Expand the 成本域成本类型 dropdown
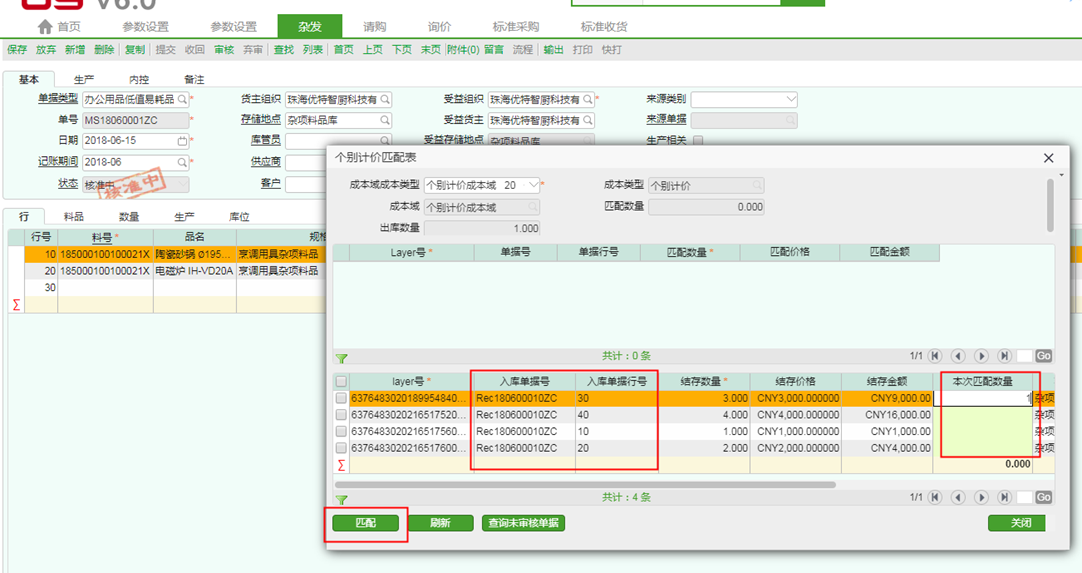This screenshot has width=1082, height=573. 533,185
